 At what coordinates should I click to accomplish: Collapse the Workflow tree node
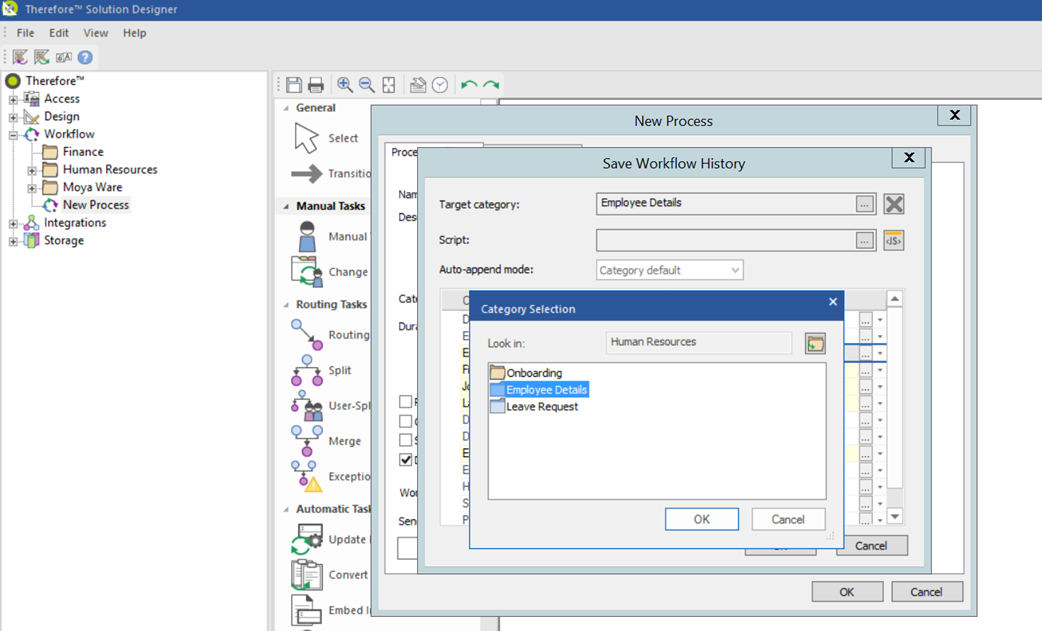click(13, 134)
